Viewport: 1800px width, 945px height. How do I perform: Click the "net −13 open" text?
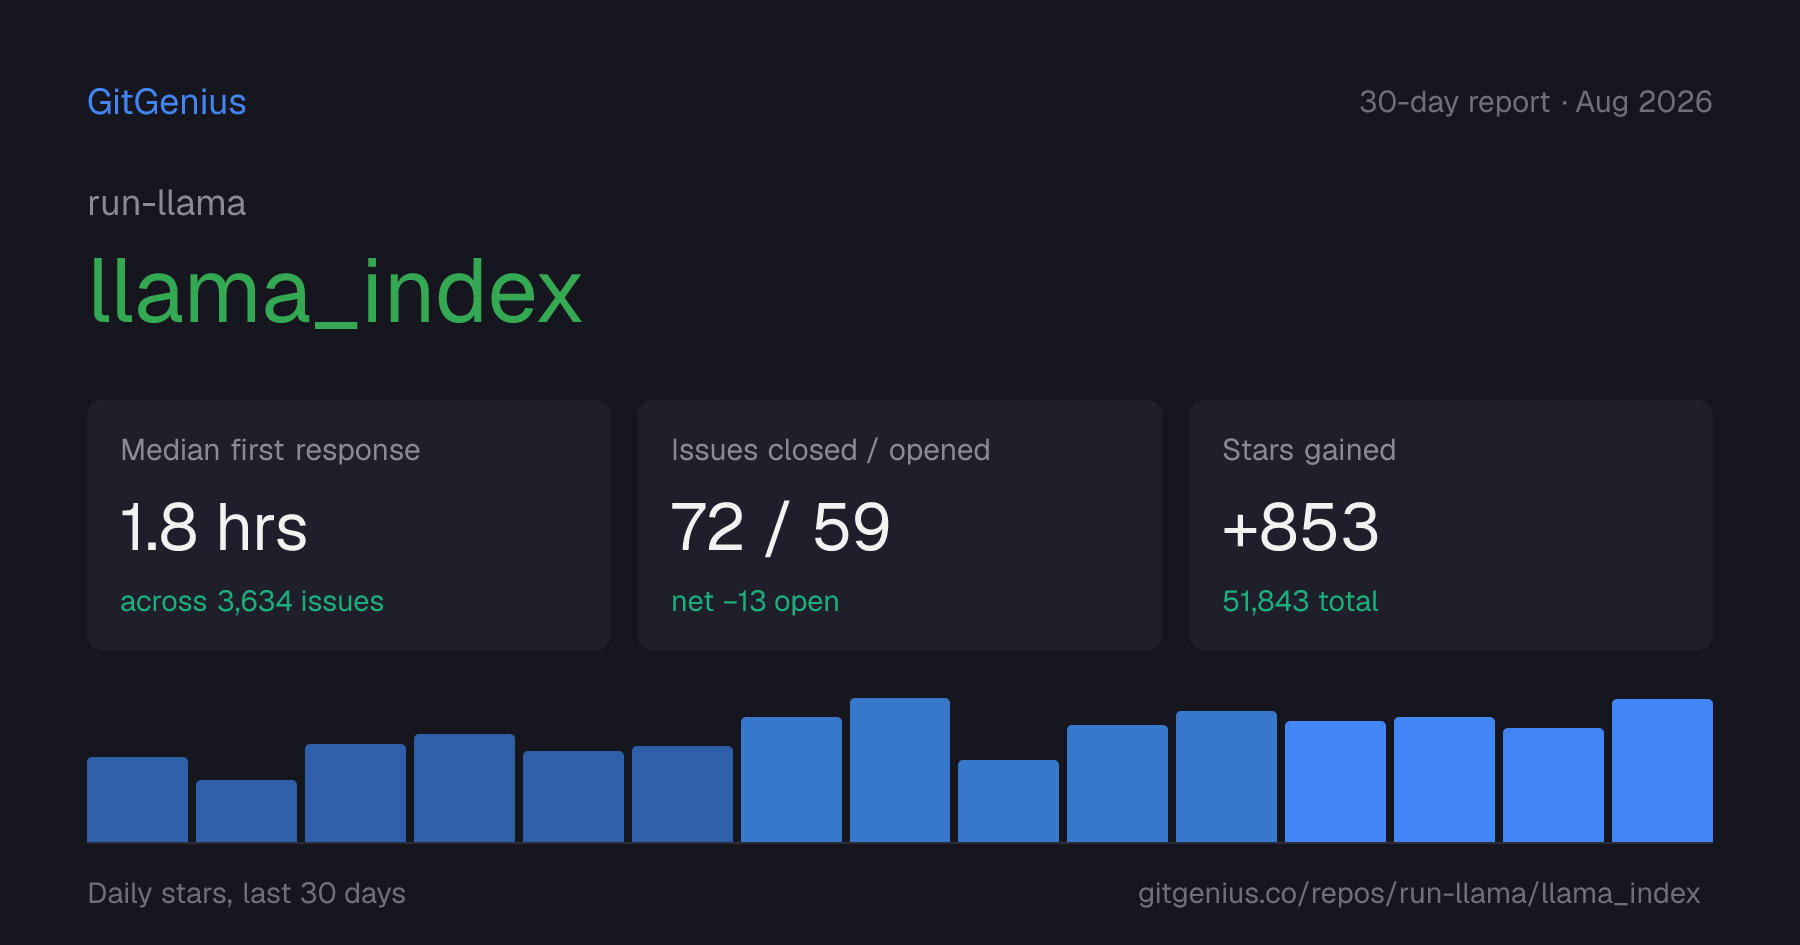755,601
